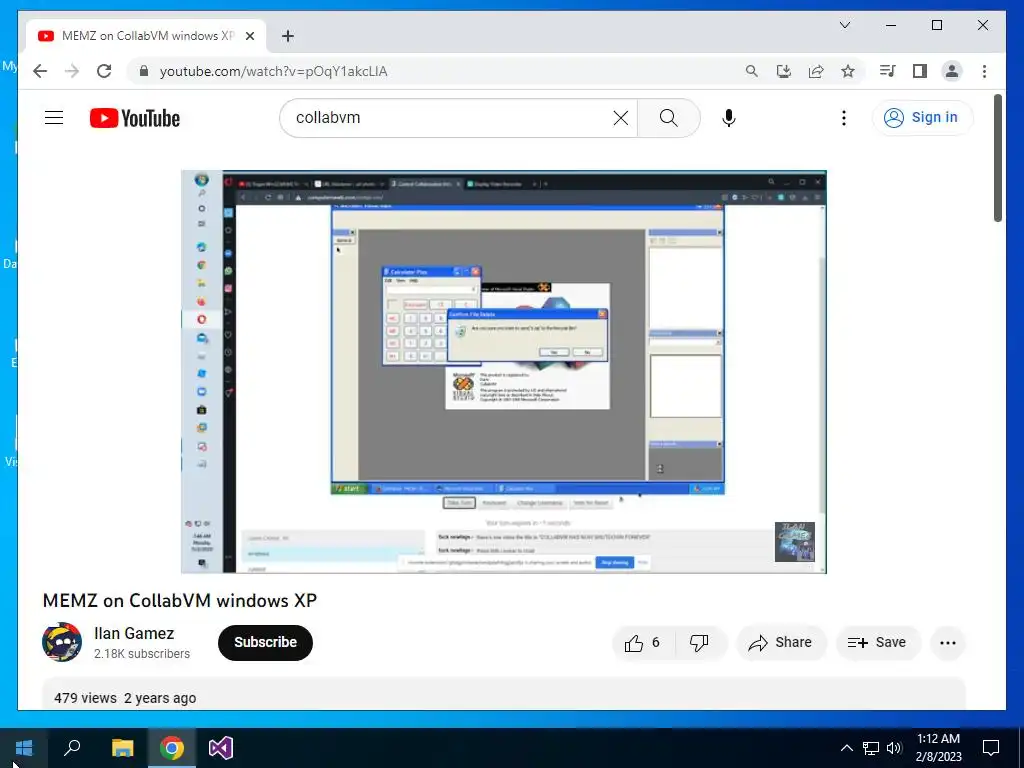Screen dimensions: 1024x768
Task: Share this page icon in address bar
Action: pyautogui.click(x=816, y=71)
